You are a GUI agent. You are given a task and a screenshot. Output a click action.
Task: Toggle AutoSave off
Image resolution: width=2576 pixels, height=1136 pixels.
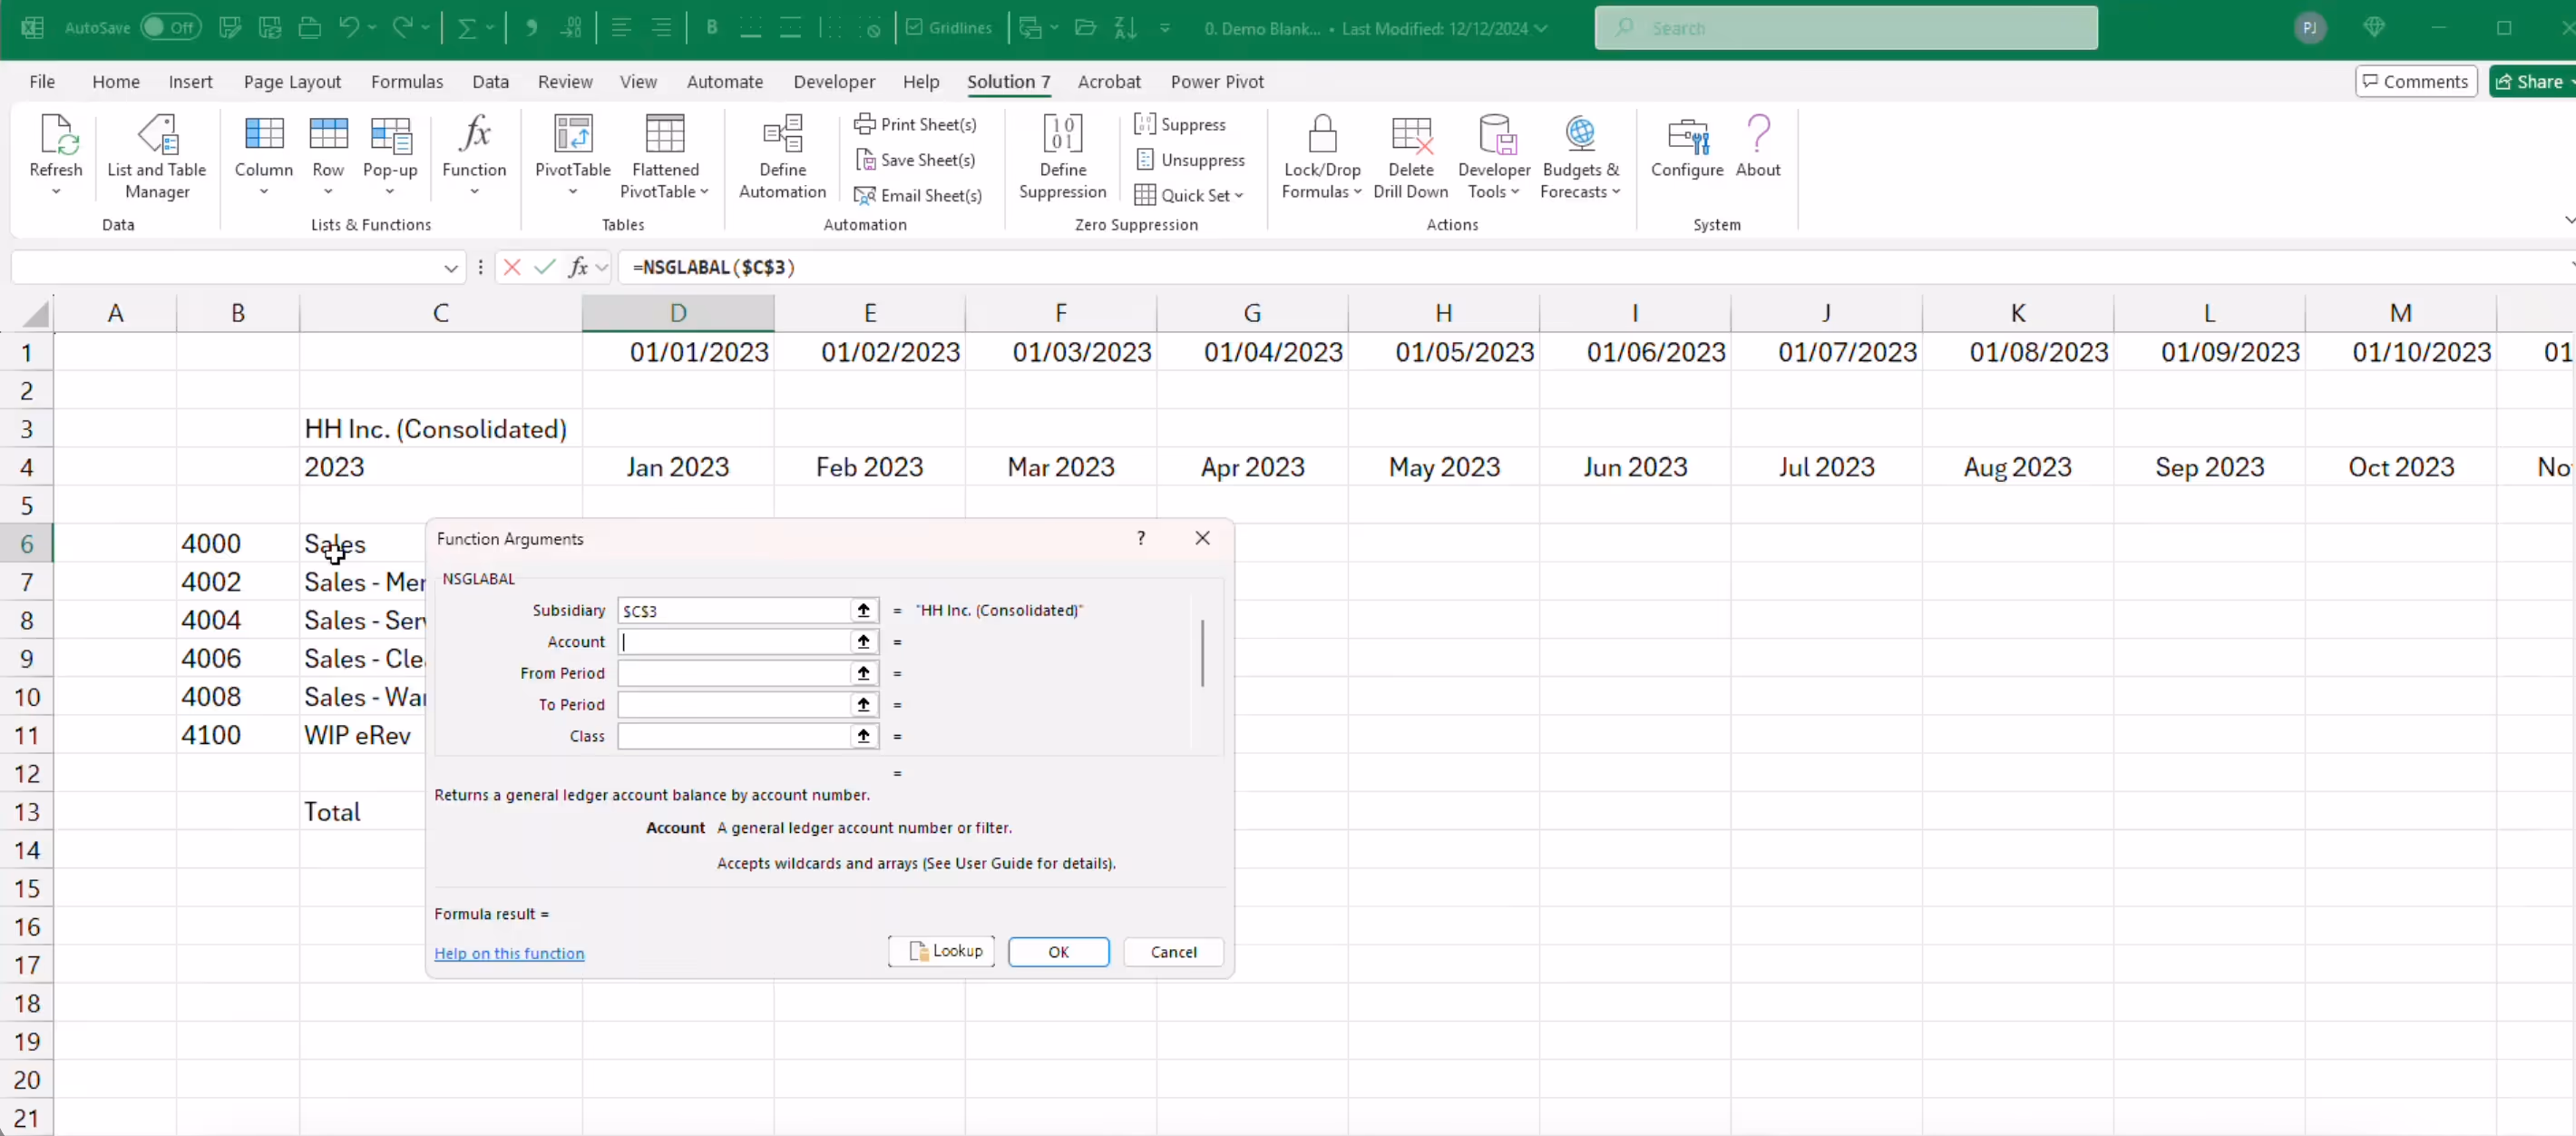tap(170, 27)
